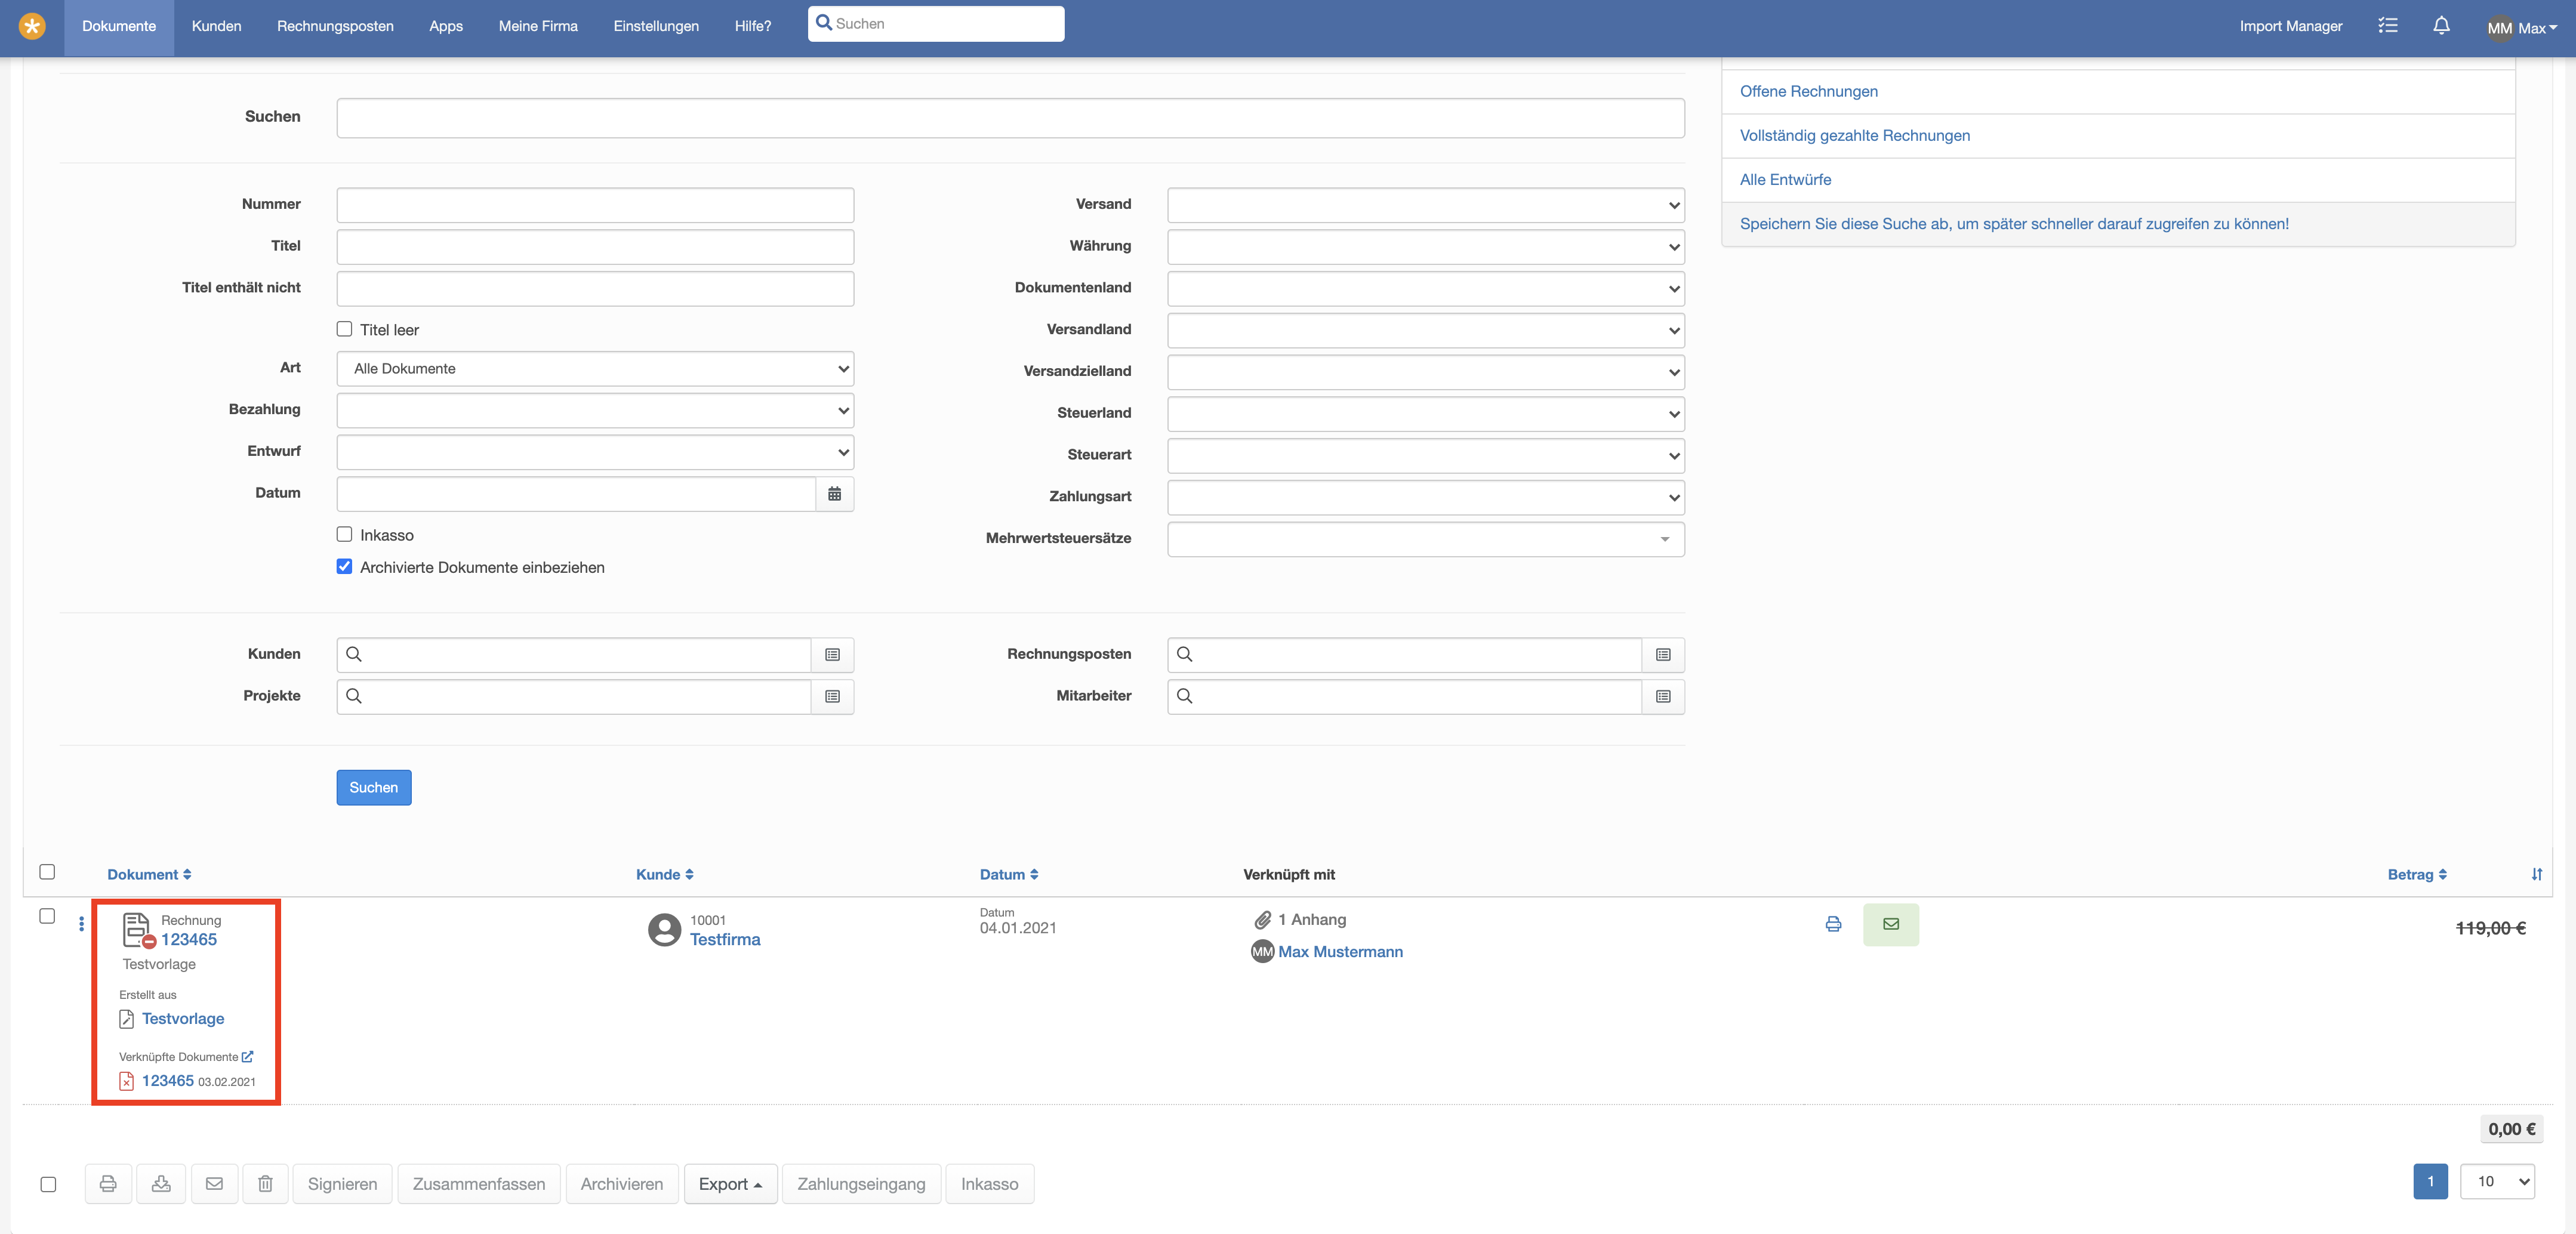Uncheck Archivierte Dokumente einbeziehen

click(x=345, y=566)
